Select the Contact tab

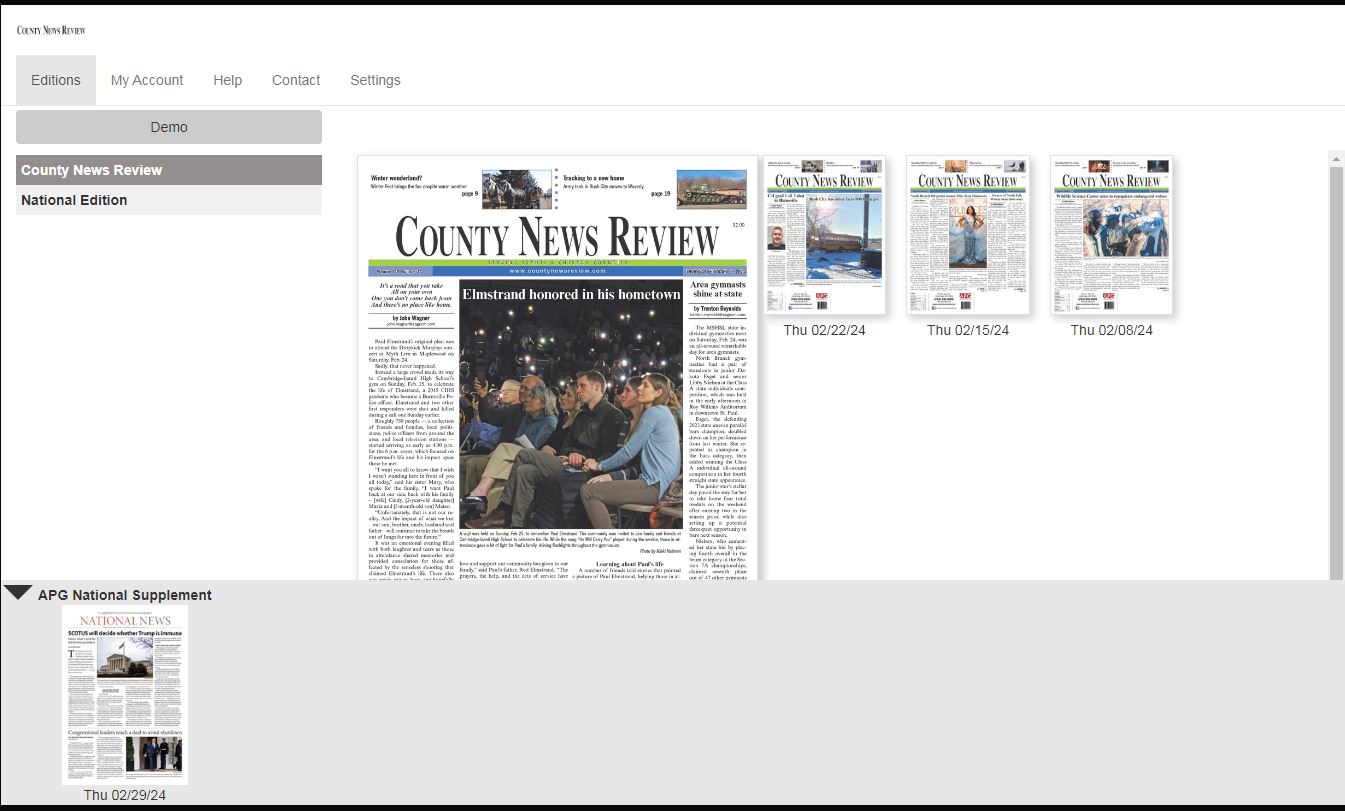click(x=296, y=80)
